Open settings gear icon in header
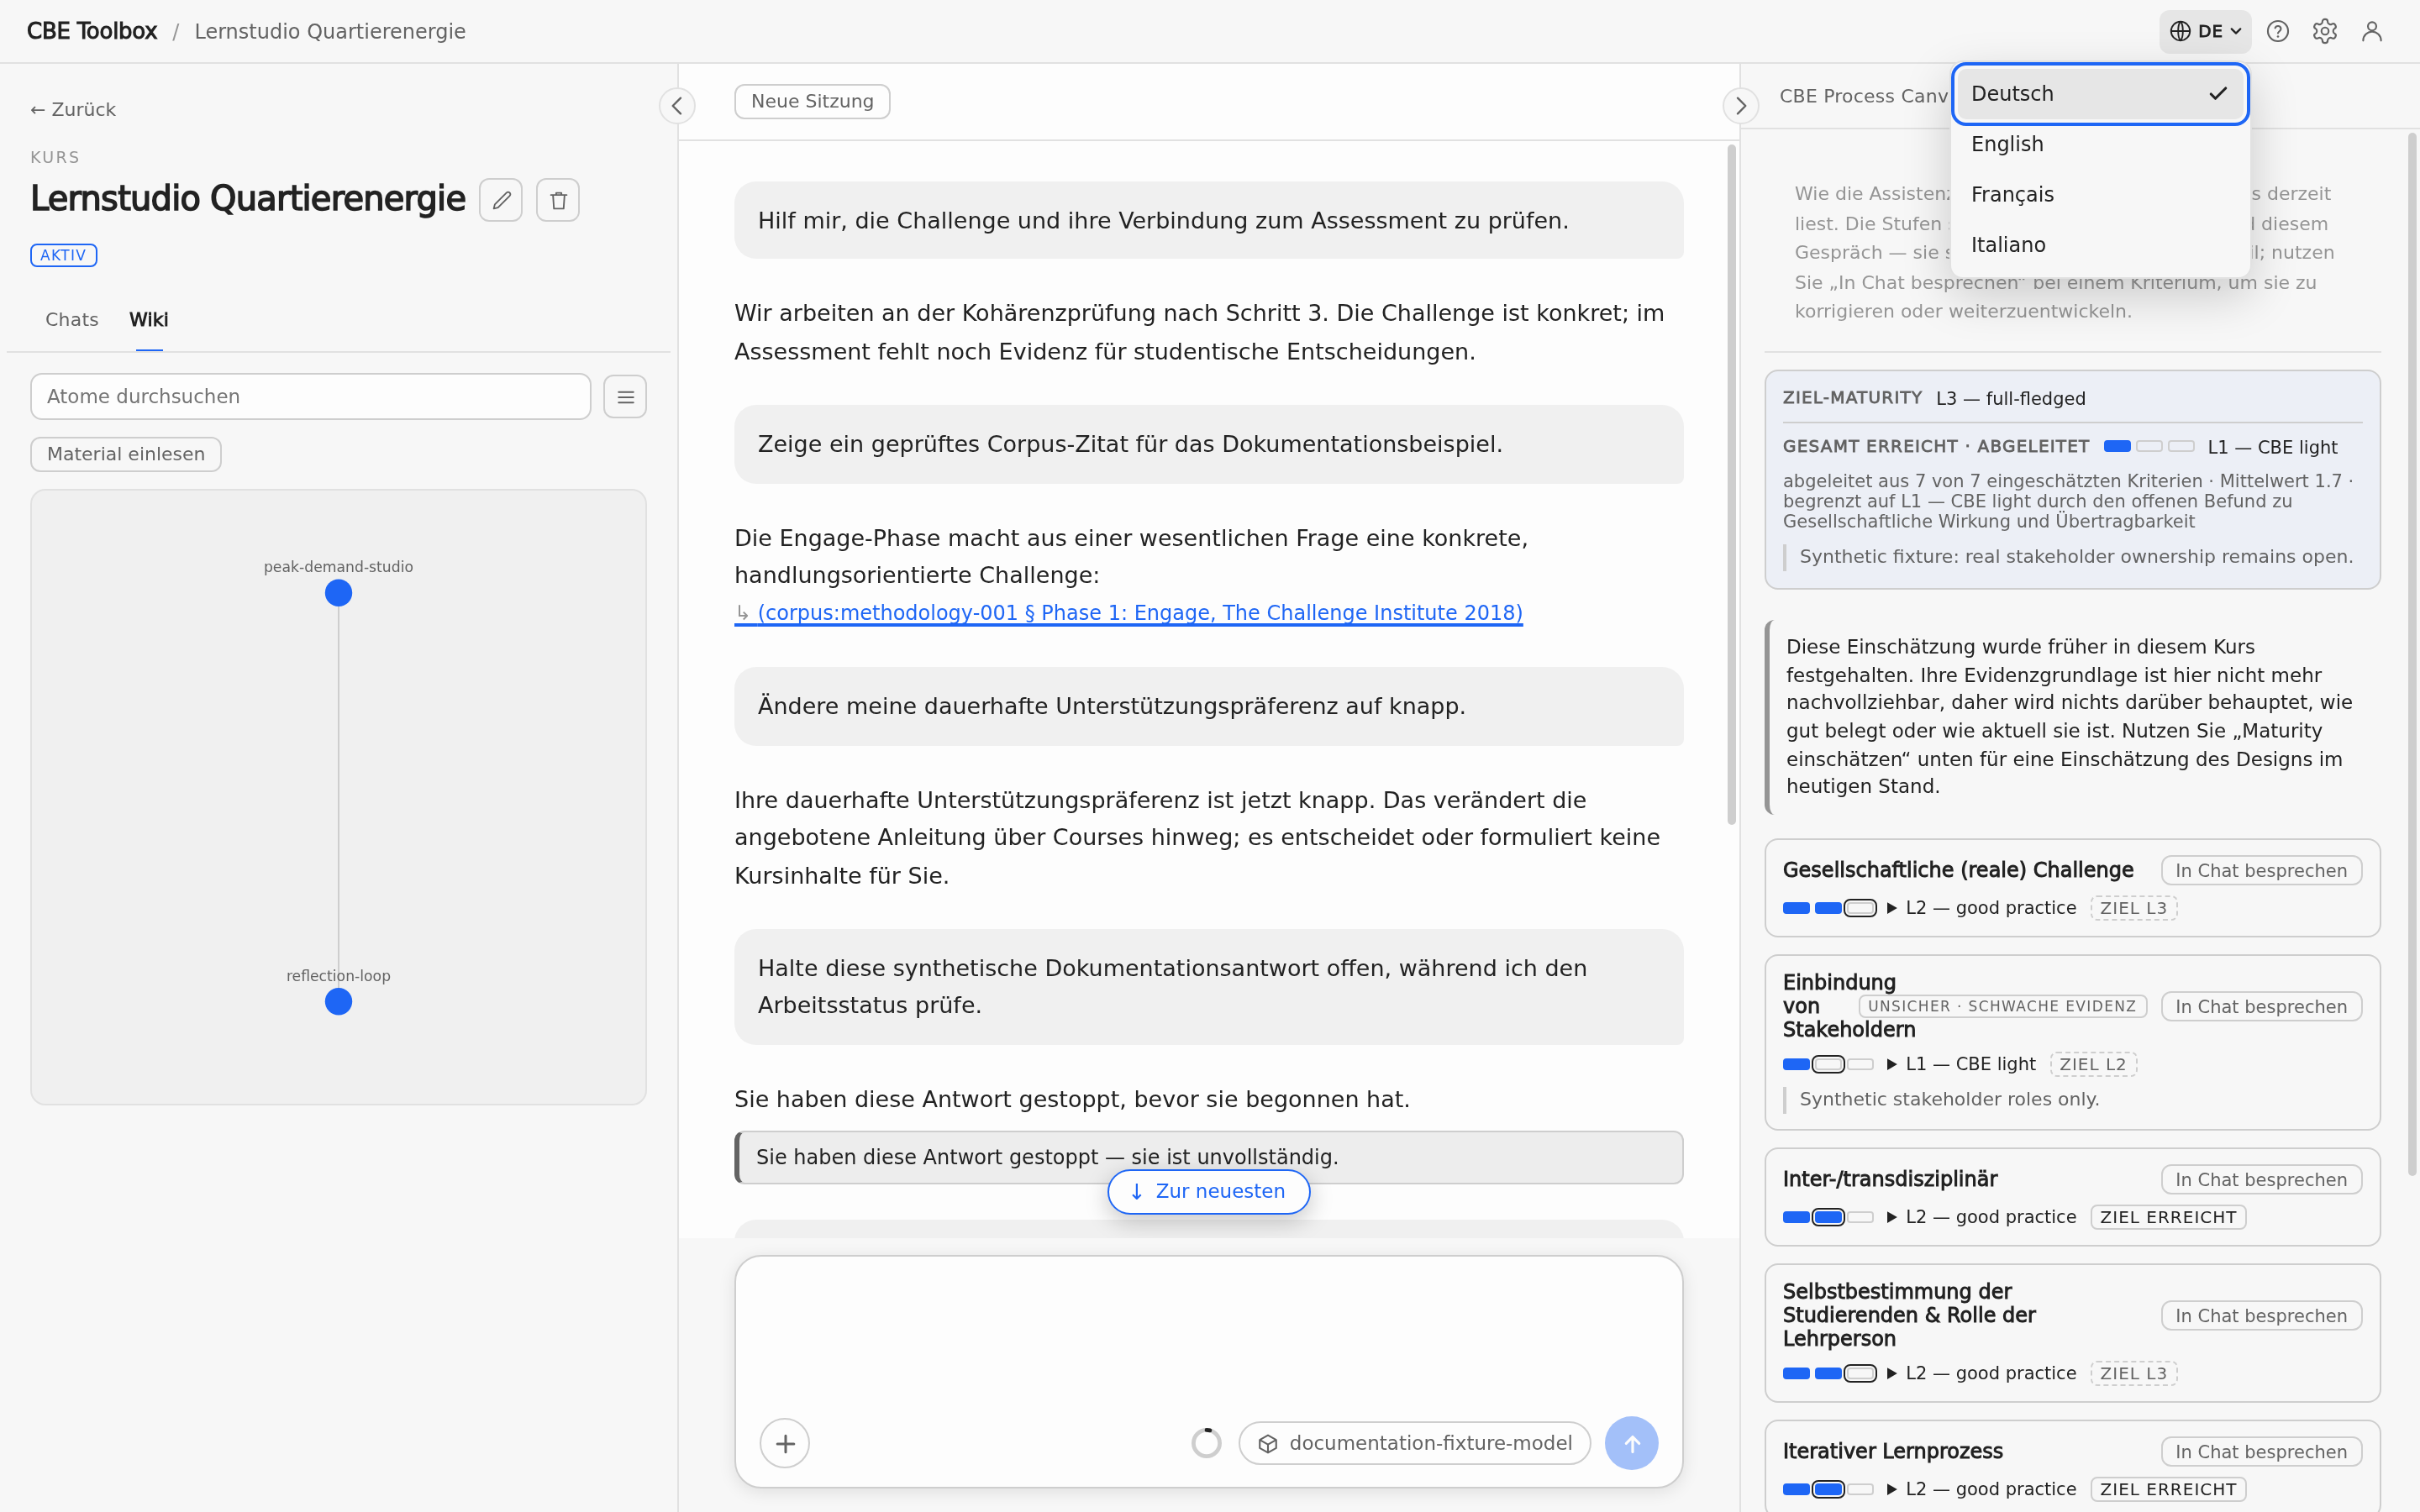This screenshot has height=1512, width=2420. [2324, 31]
